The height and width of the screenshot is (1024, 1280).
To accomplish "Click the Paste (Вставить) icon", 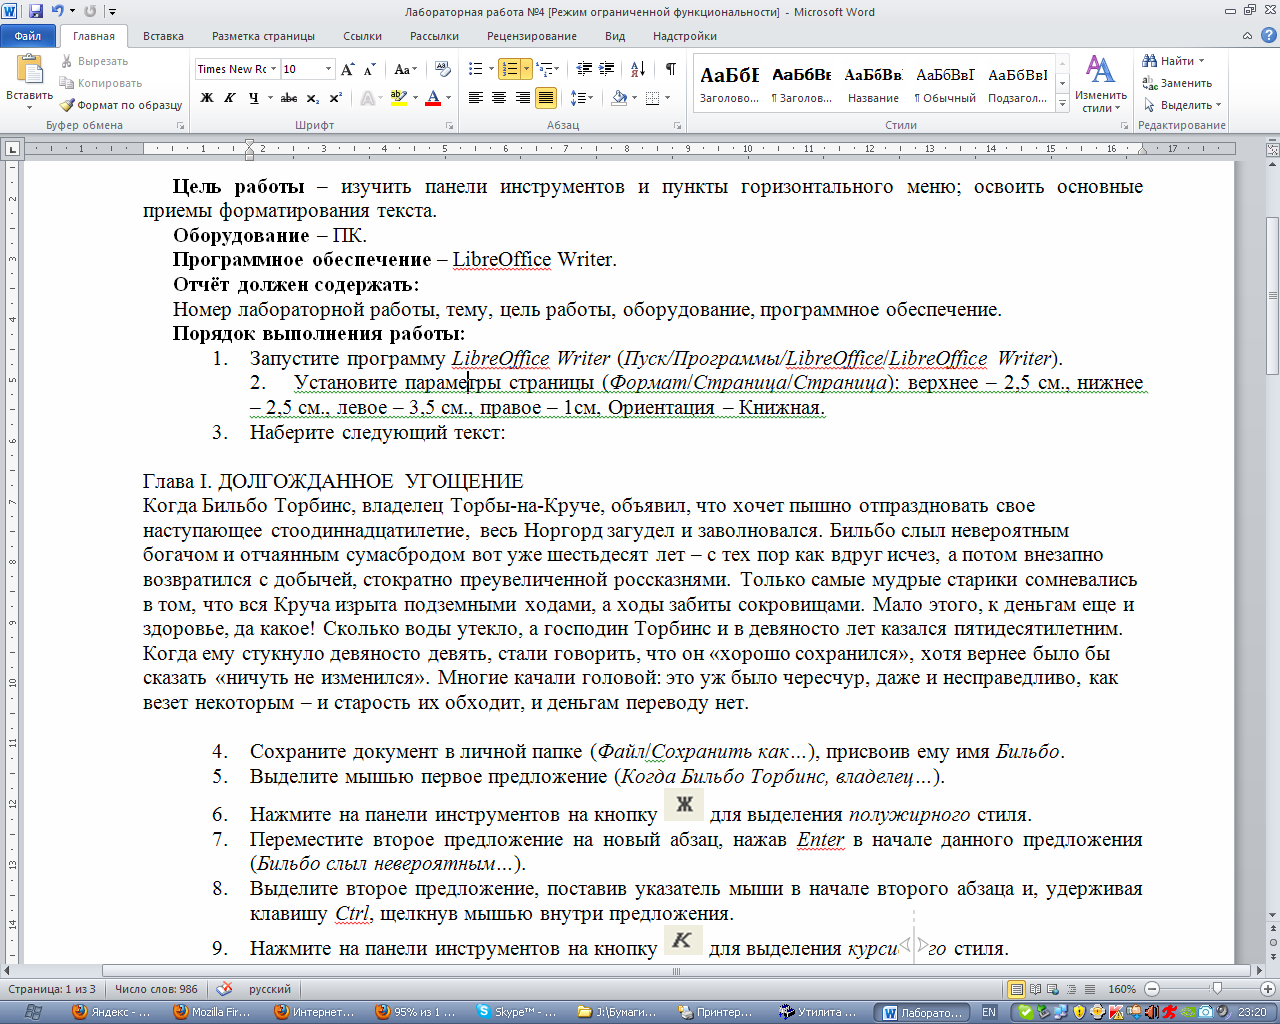I will tap(29, 70).
